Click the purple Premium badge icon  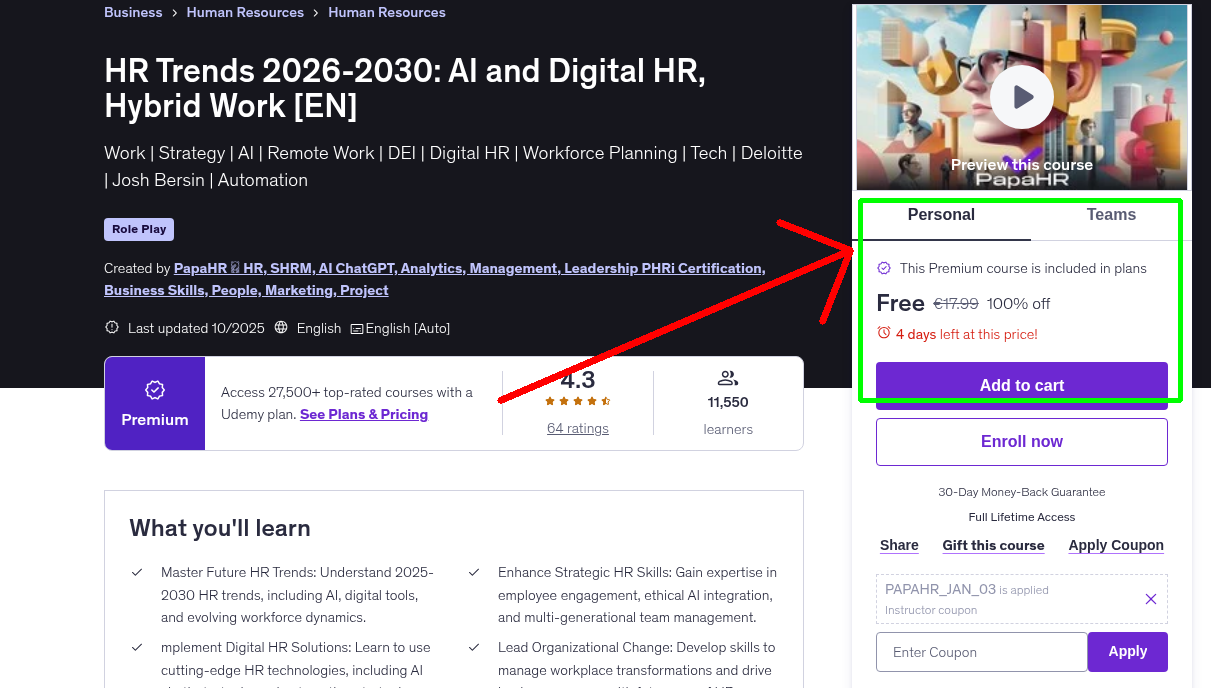coord(154,390)
